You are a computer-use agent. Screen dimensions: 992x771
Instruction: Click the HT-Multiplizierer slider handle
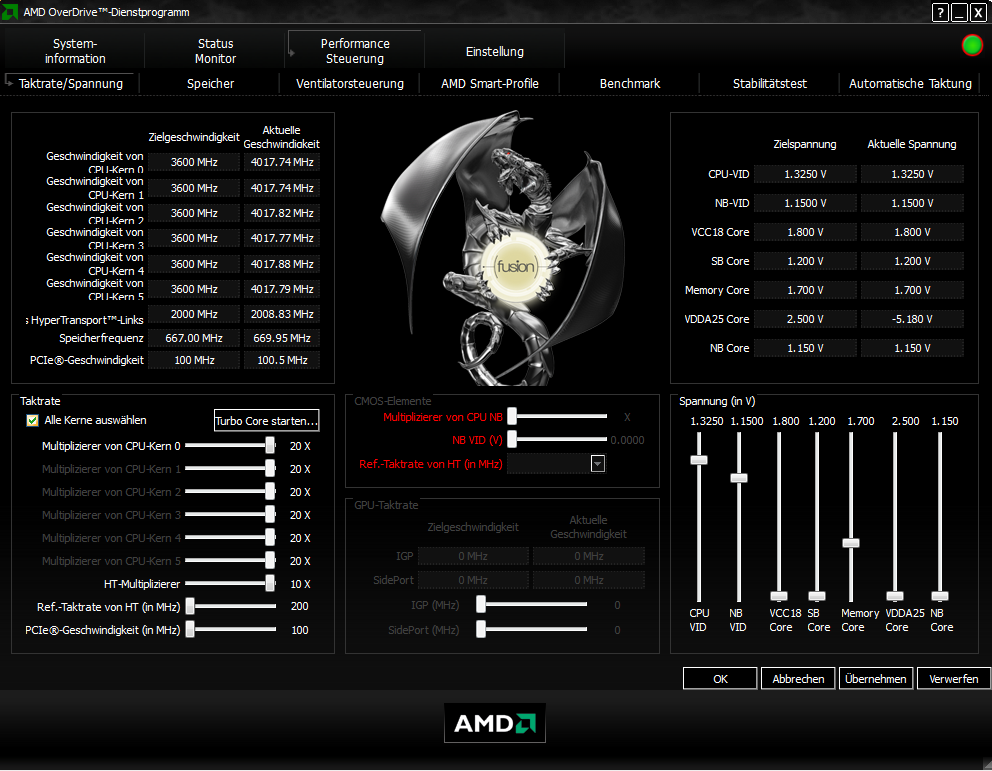(270, 583)
